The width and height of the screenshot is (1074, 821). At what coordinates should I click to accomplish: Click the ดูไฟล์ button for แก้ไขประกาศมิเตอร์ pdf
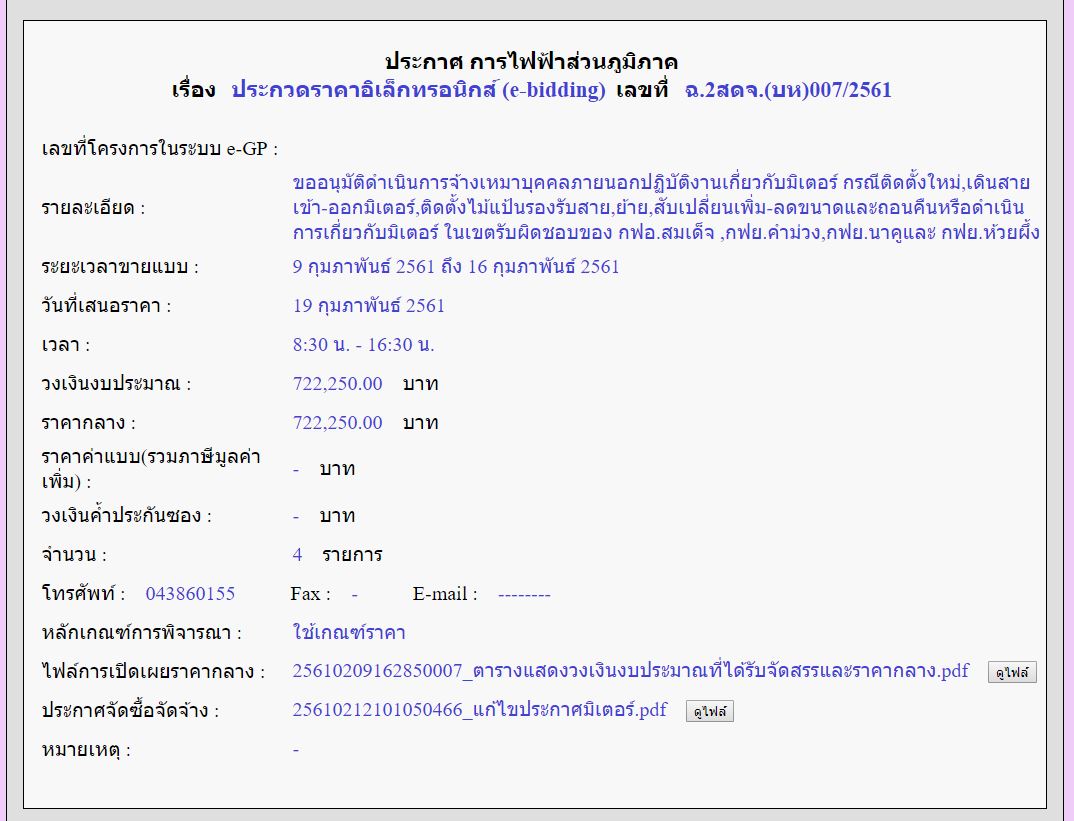click(710, 711)
